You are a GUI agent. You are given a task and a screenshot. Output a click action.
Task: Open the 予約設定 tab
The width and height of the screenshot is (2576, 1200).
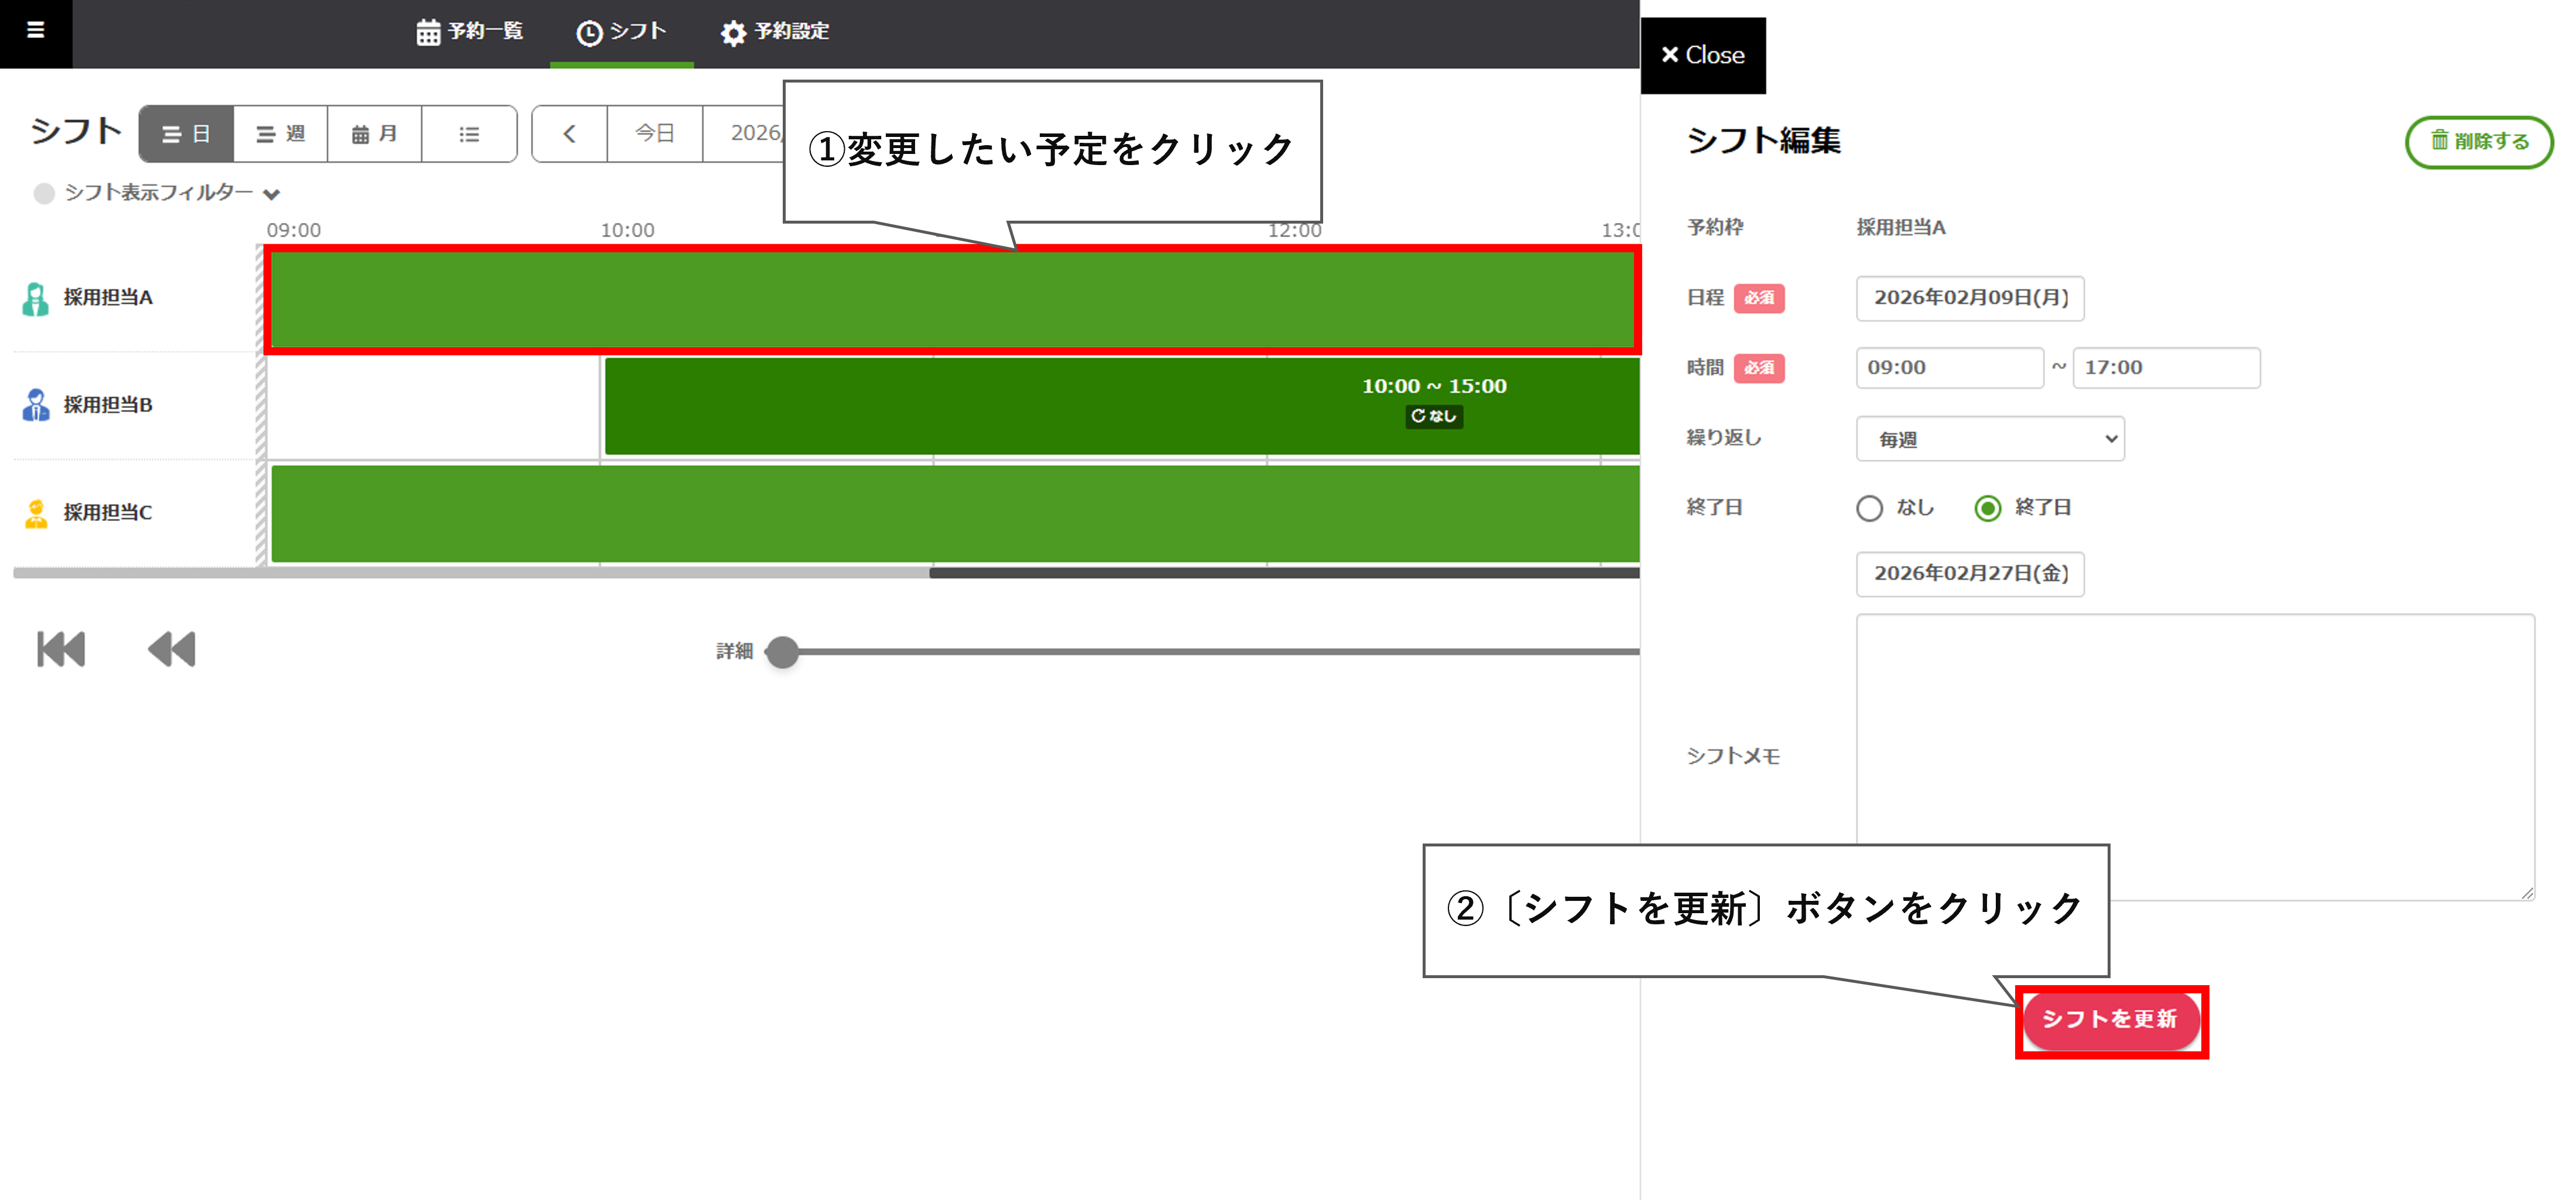click(775, 32)
